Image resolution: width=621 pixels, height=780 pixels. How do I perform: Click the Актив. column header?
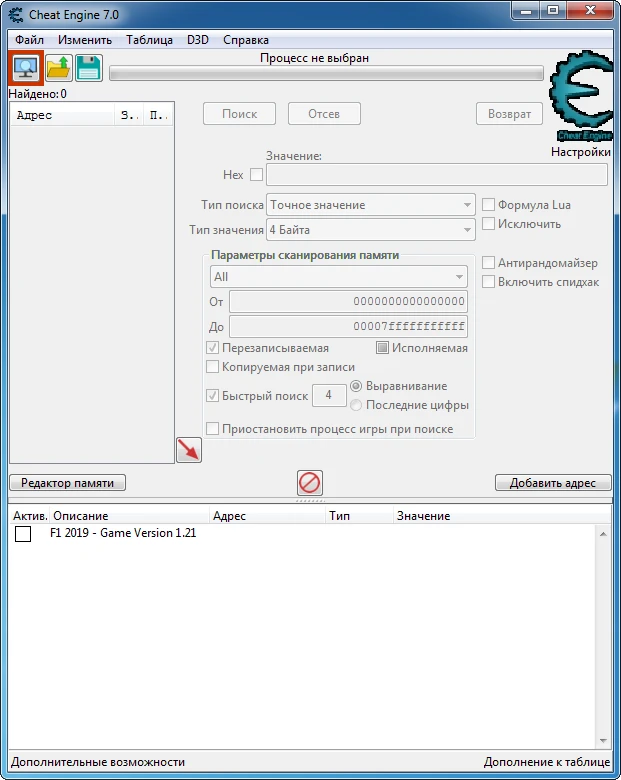coord(30,516)
